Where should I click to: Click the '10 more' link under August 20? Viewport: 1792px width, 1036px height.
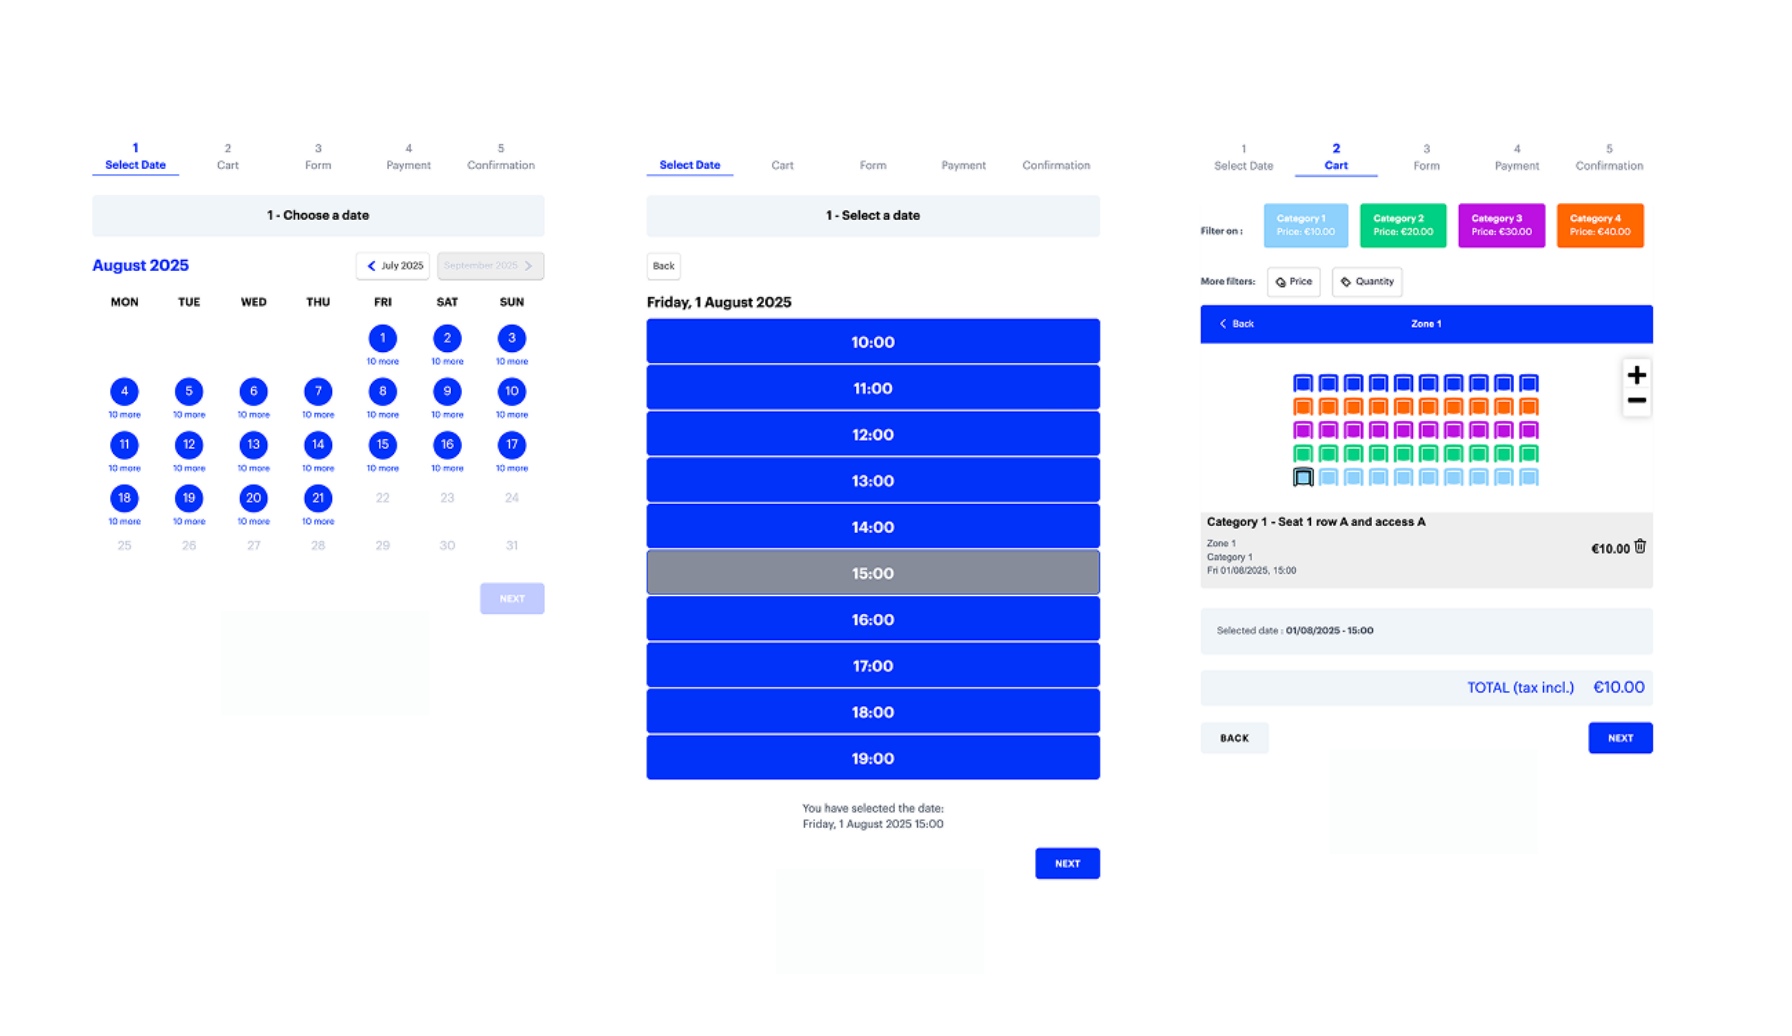coord(253,522)
